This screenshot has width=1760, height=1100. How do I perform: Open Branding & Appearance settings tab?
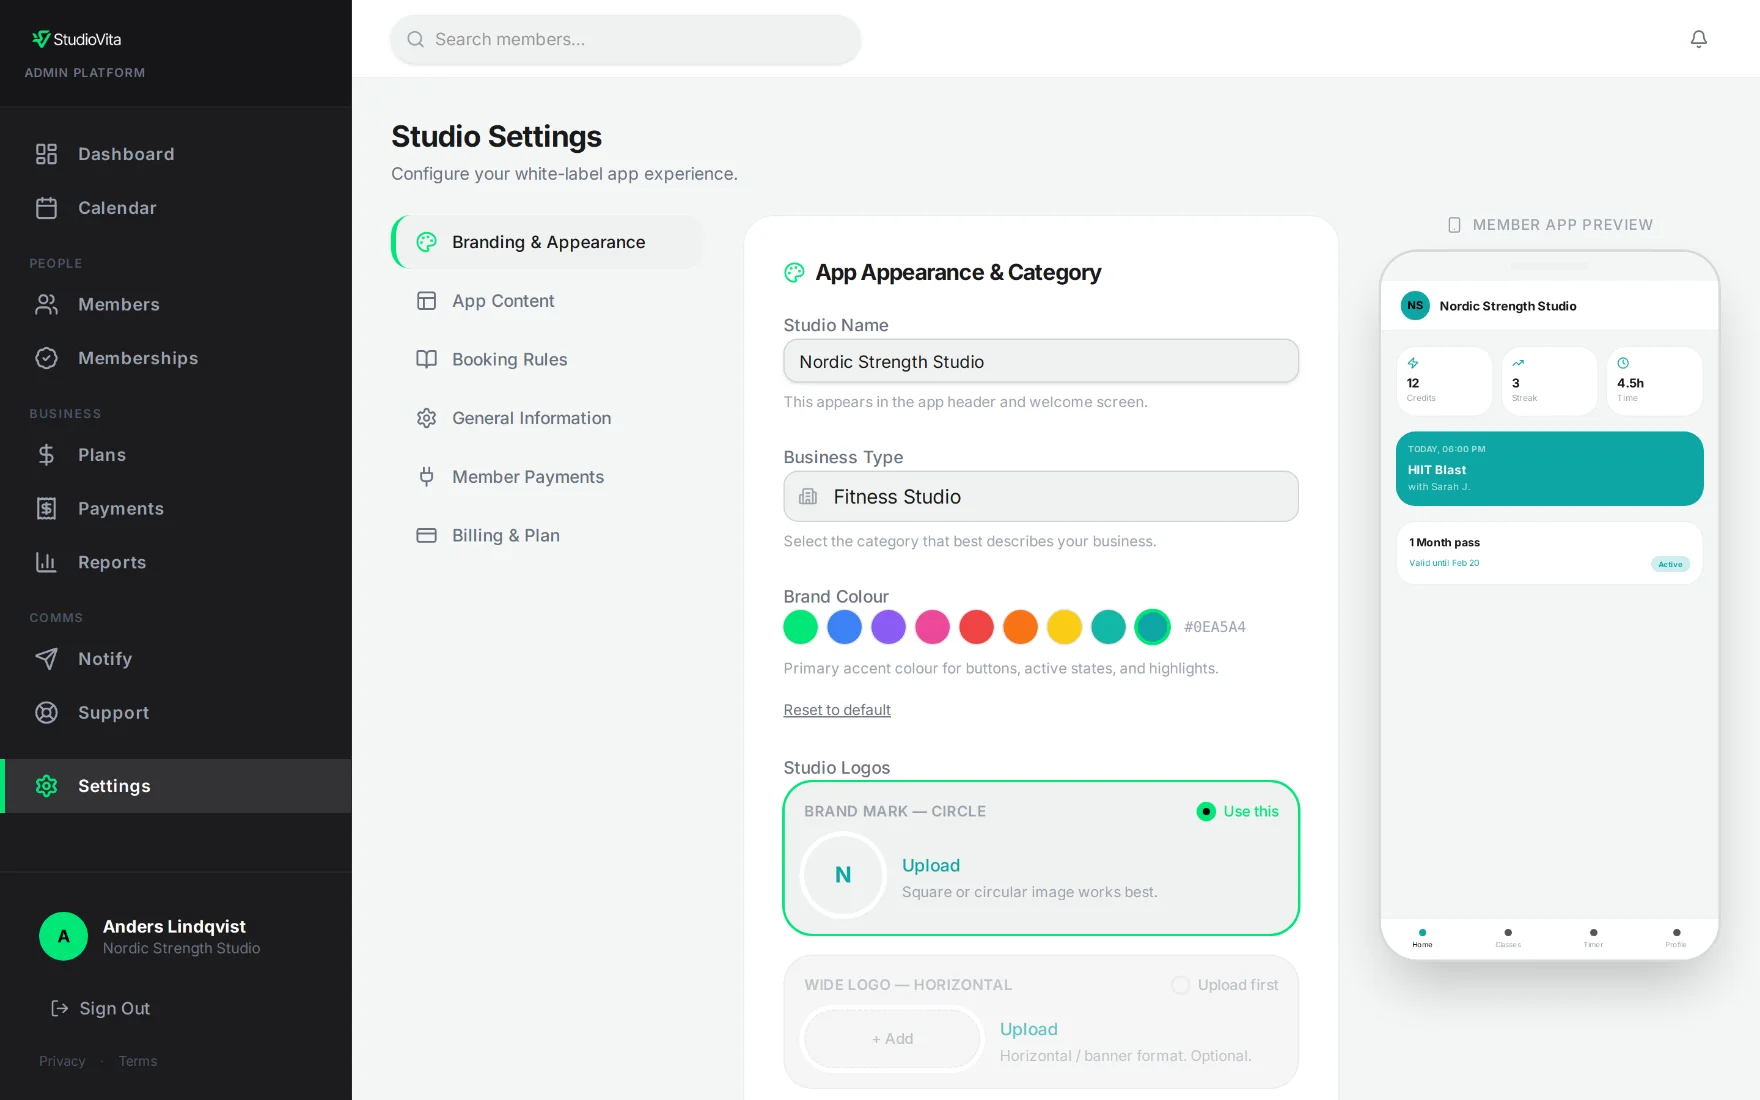[548, 242]
